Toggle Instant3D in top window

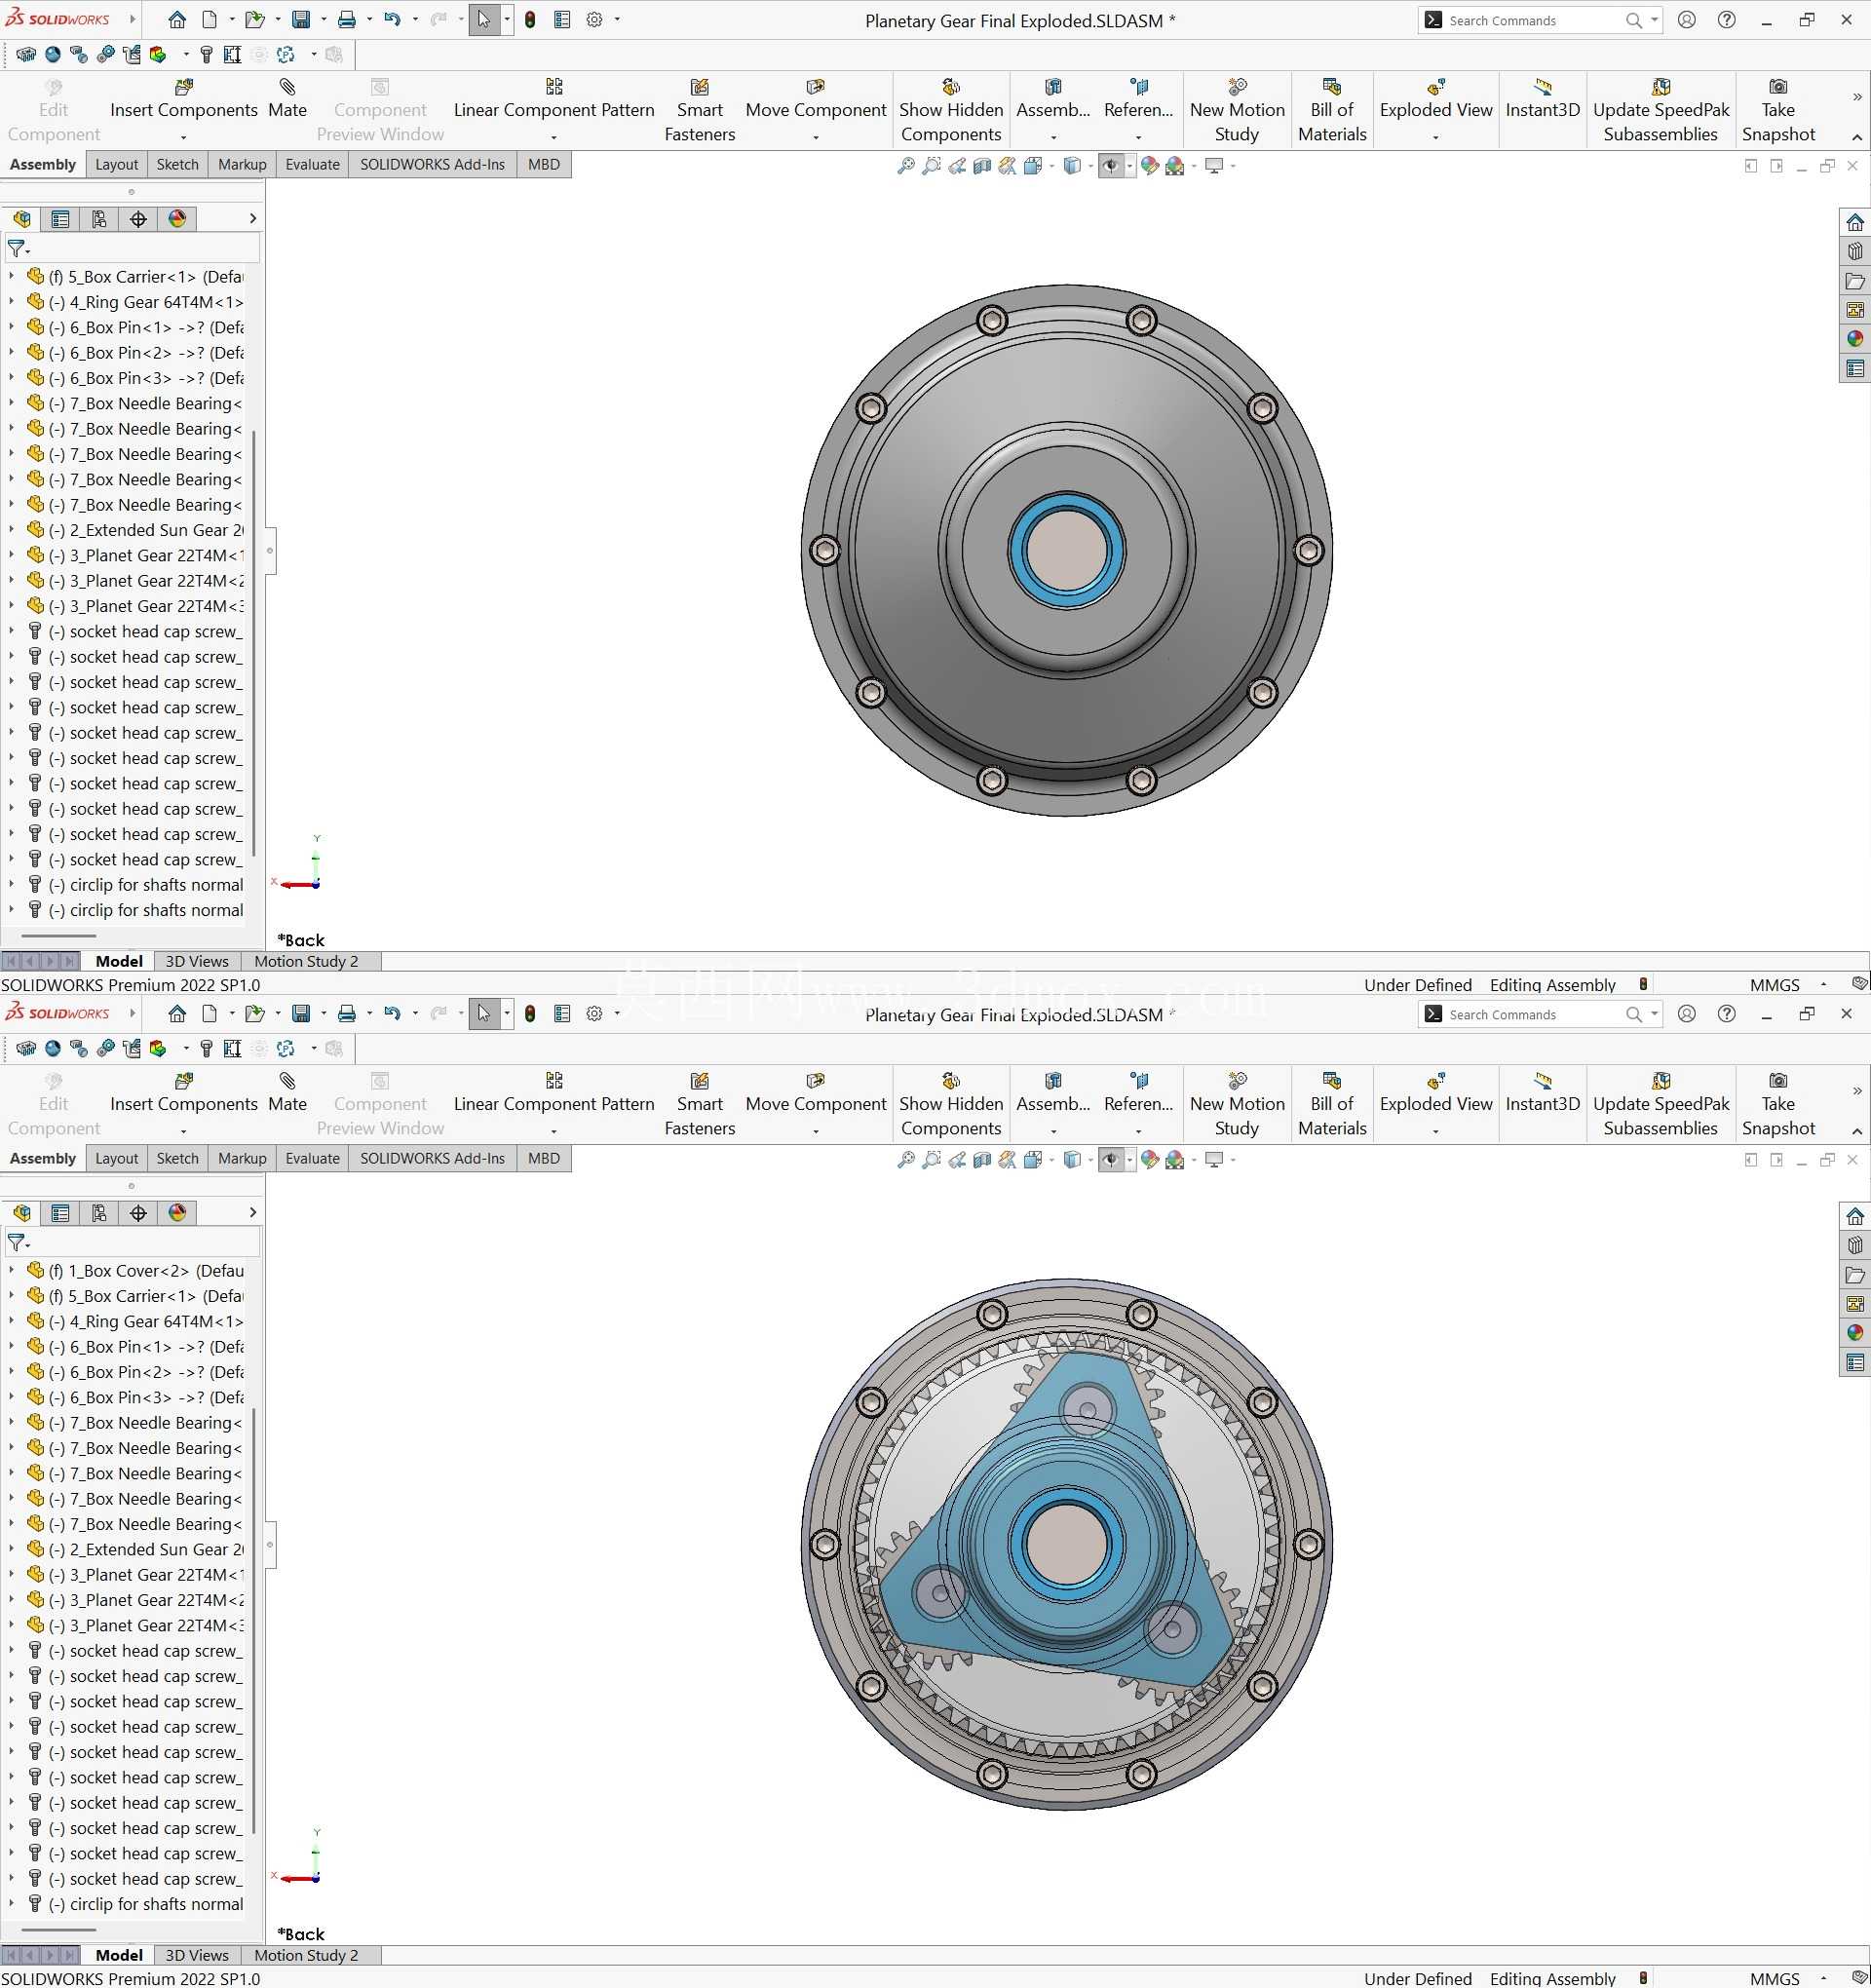coord(1542,99)
